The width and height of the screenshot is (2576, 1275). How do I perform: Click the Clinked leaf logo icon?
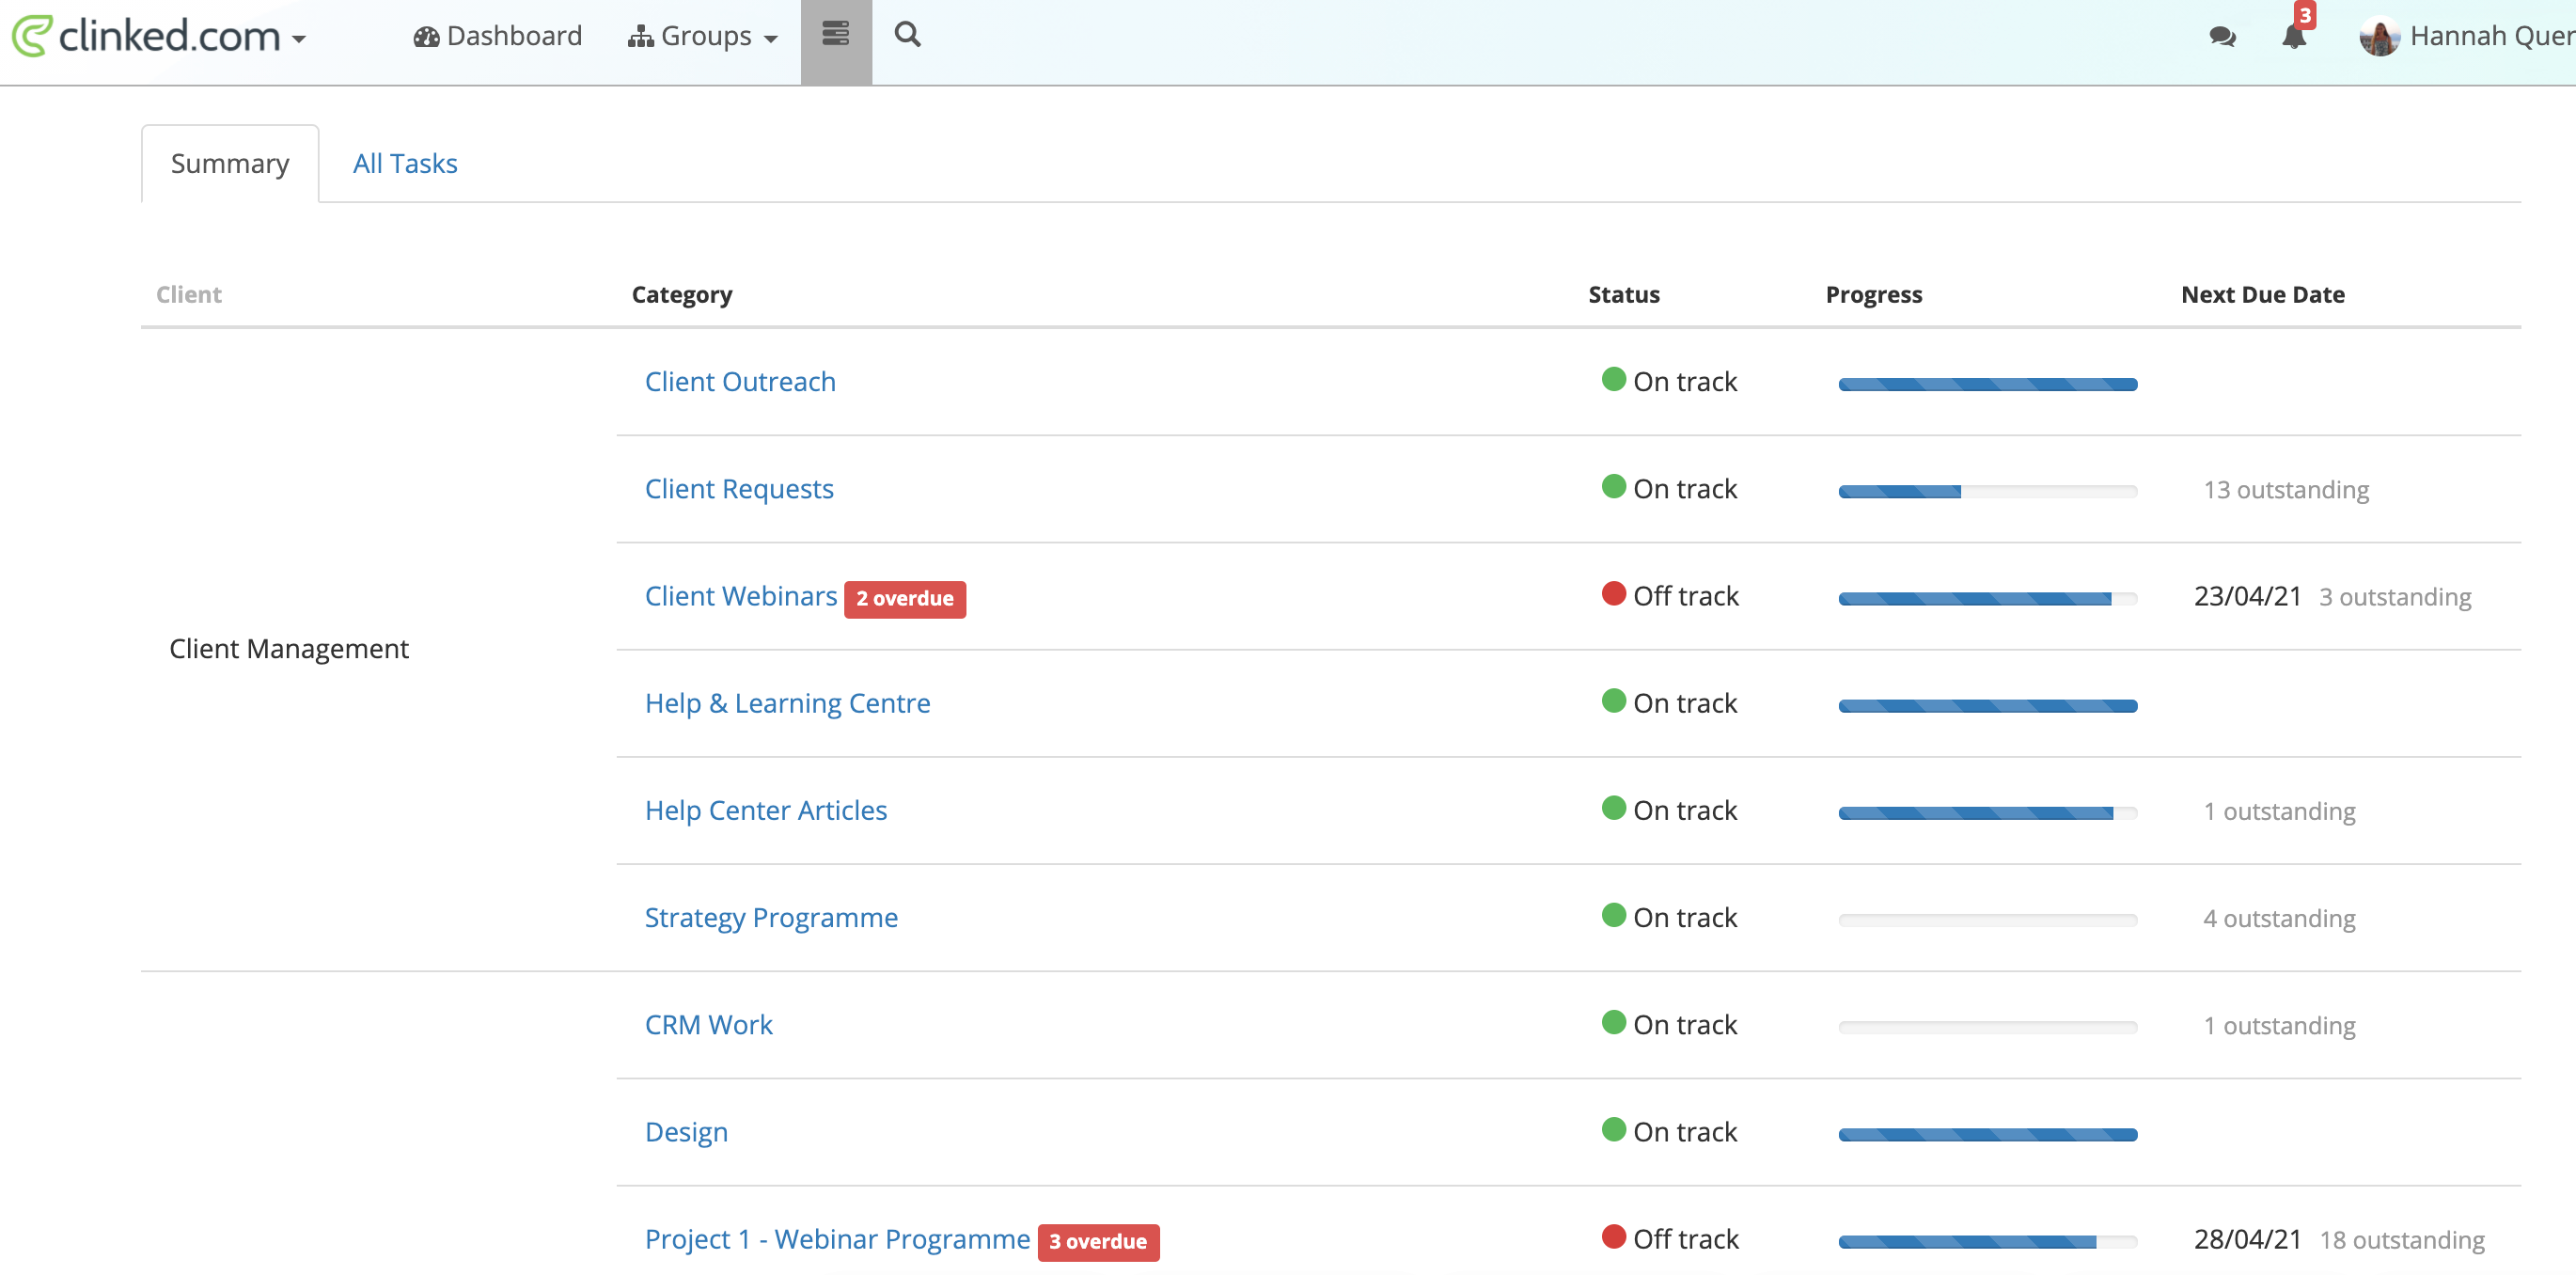[31, 36]
